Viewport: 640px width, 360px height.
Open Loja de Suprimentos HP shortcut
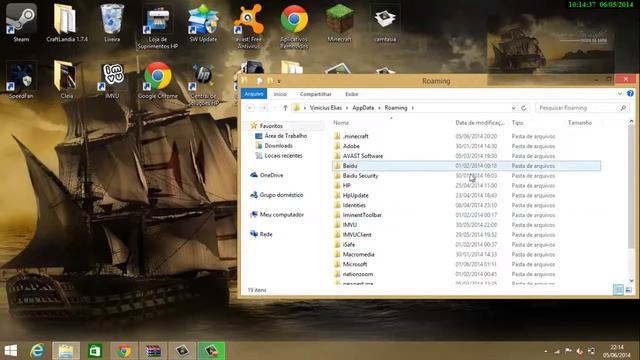tap(158, 27)
